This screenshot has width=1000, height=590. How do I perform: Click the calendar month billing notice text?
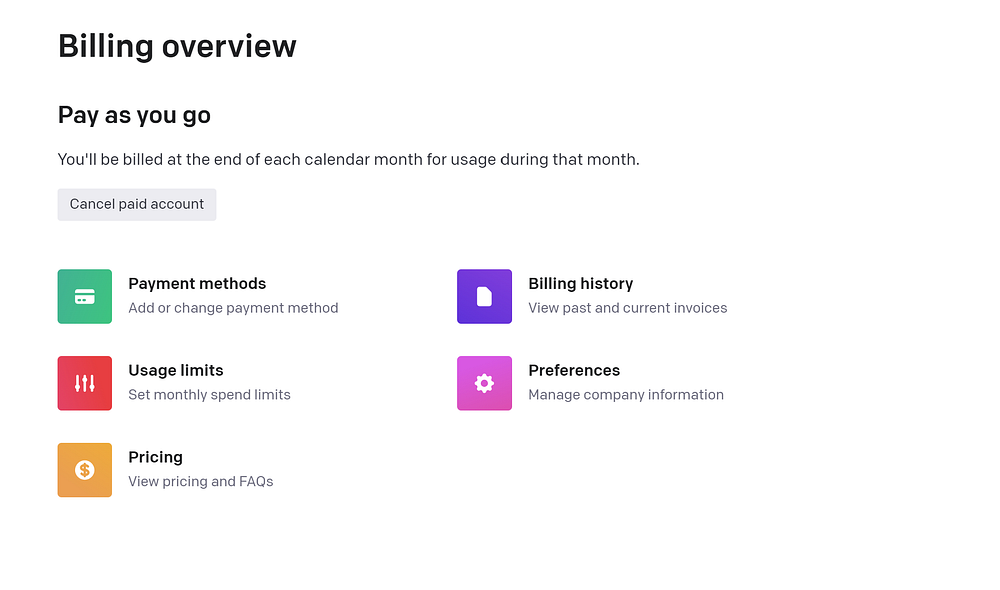coord(348,159)
